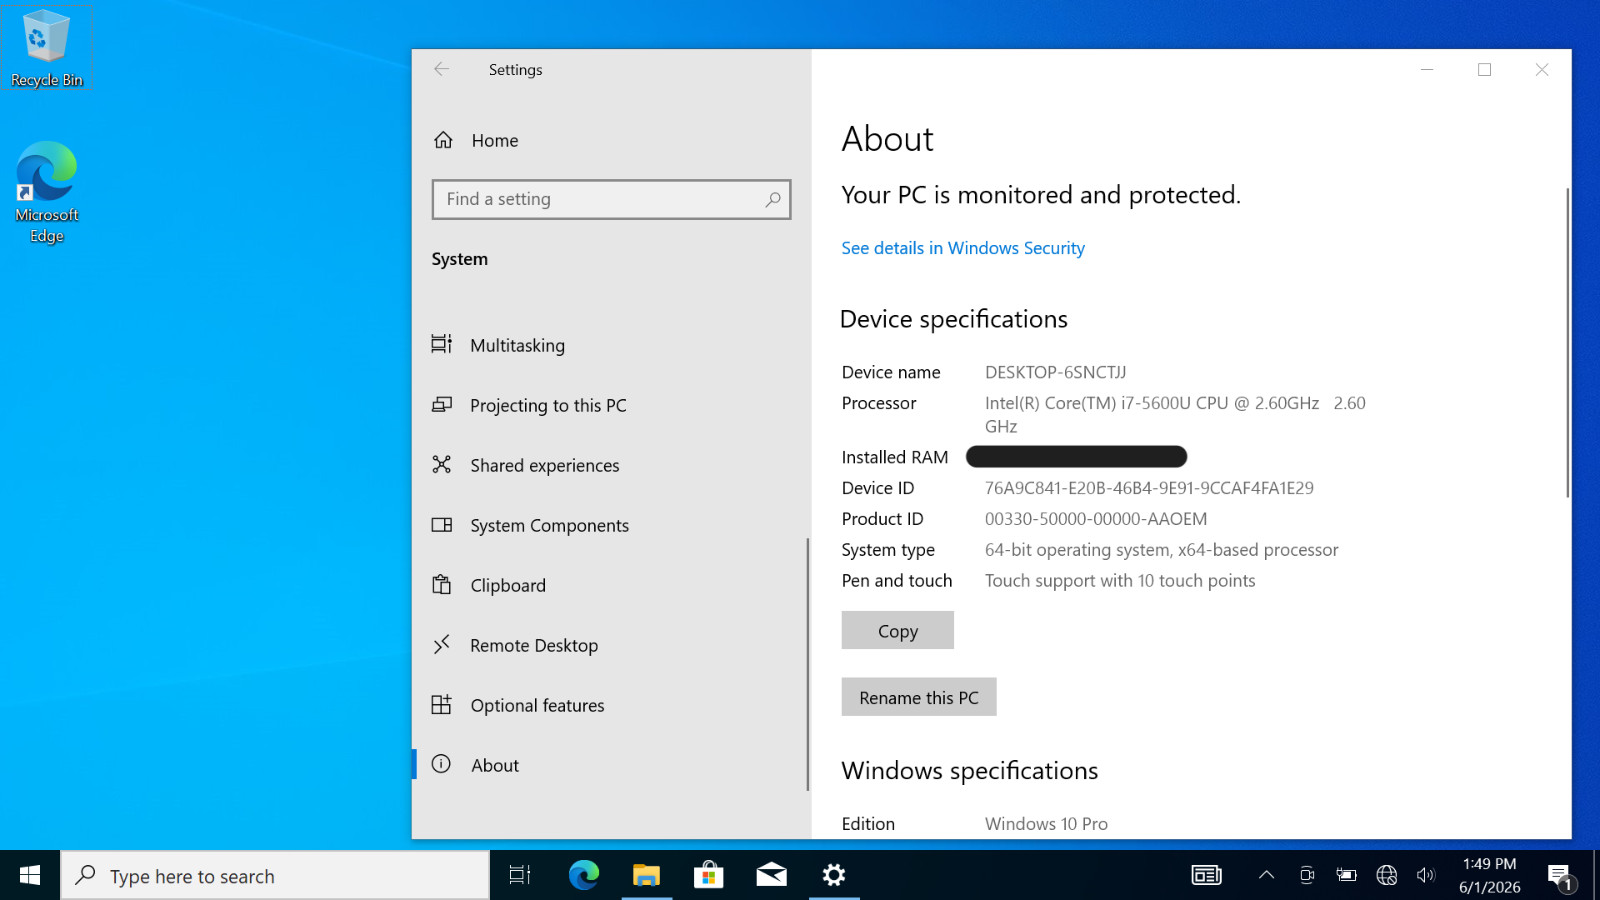Click the Shared experiences icon

pyautogui.click(x=441, y=464)
